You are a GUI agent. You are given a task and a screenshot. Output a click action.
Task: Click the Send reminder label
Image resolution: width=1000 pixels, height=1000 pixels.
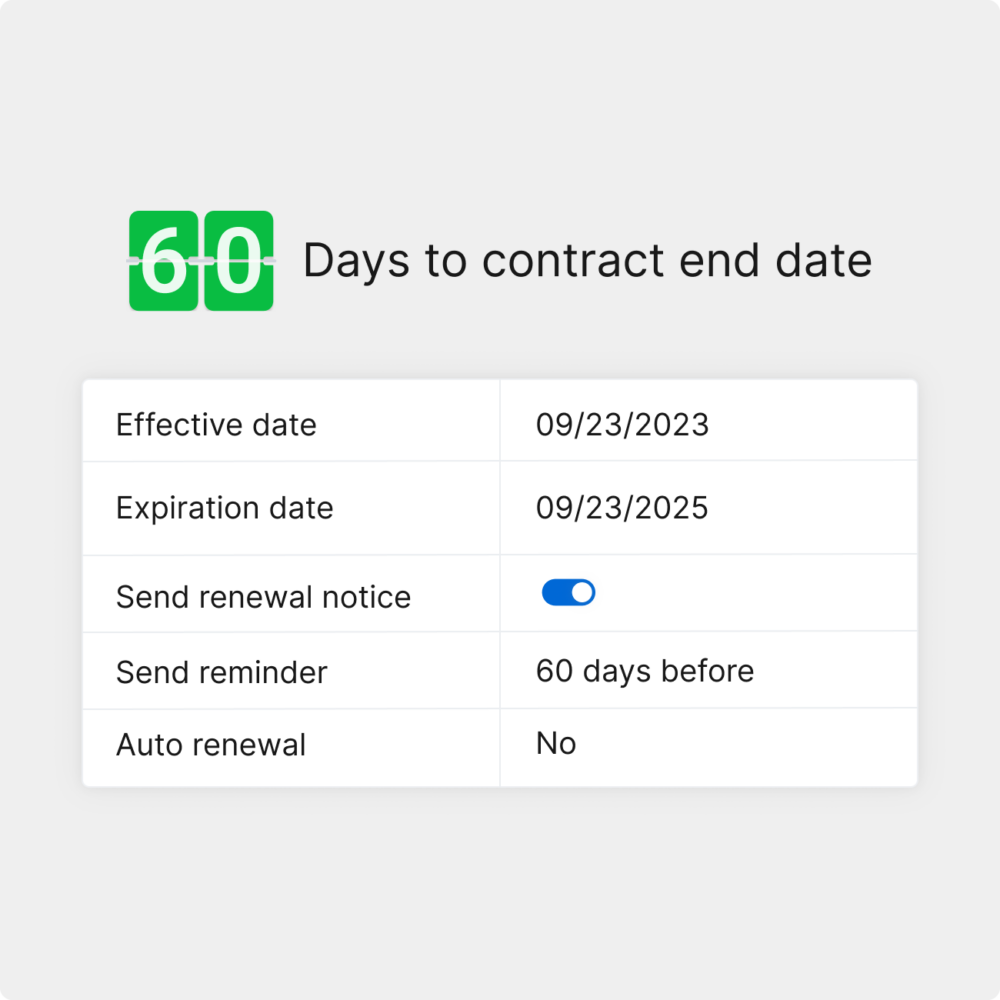click(221, 672)
